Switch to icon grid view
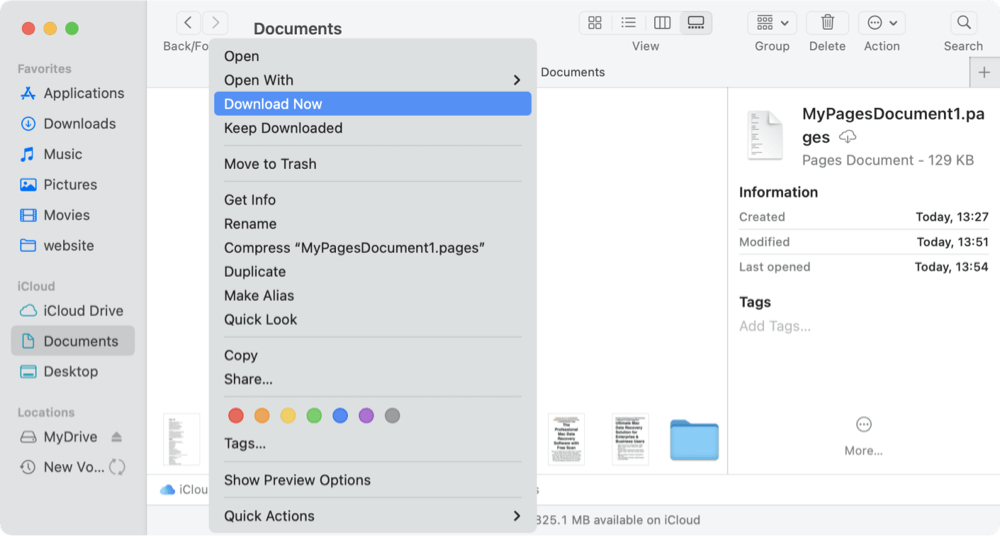The image size is (1000, 536). point(595,23)
